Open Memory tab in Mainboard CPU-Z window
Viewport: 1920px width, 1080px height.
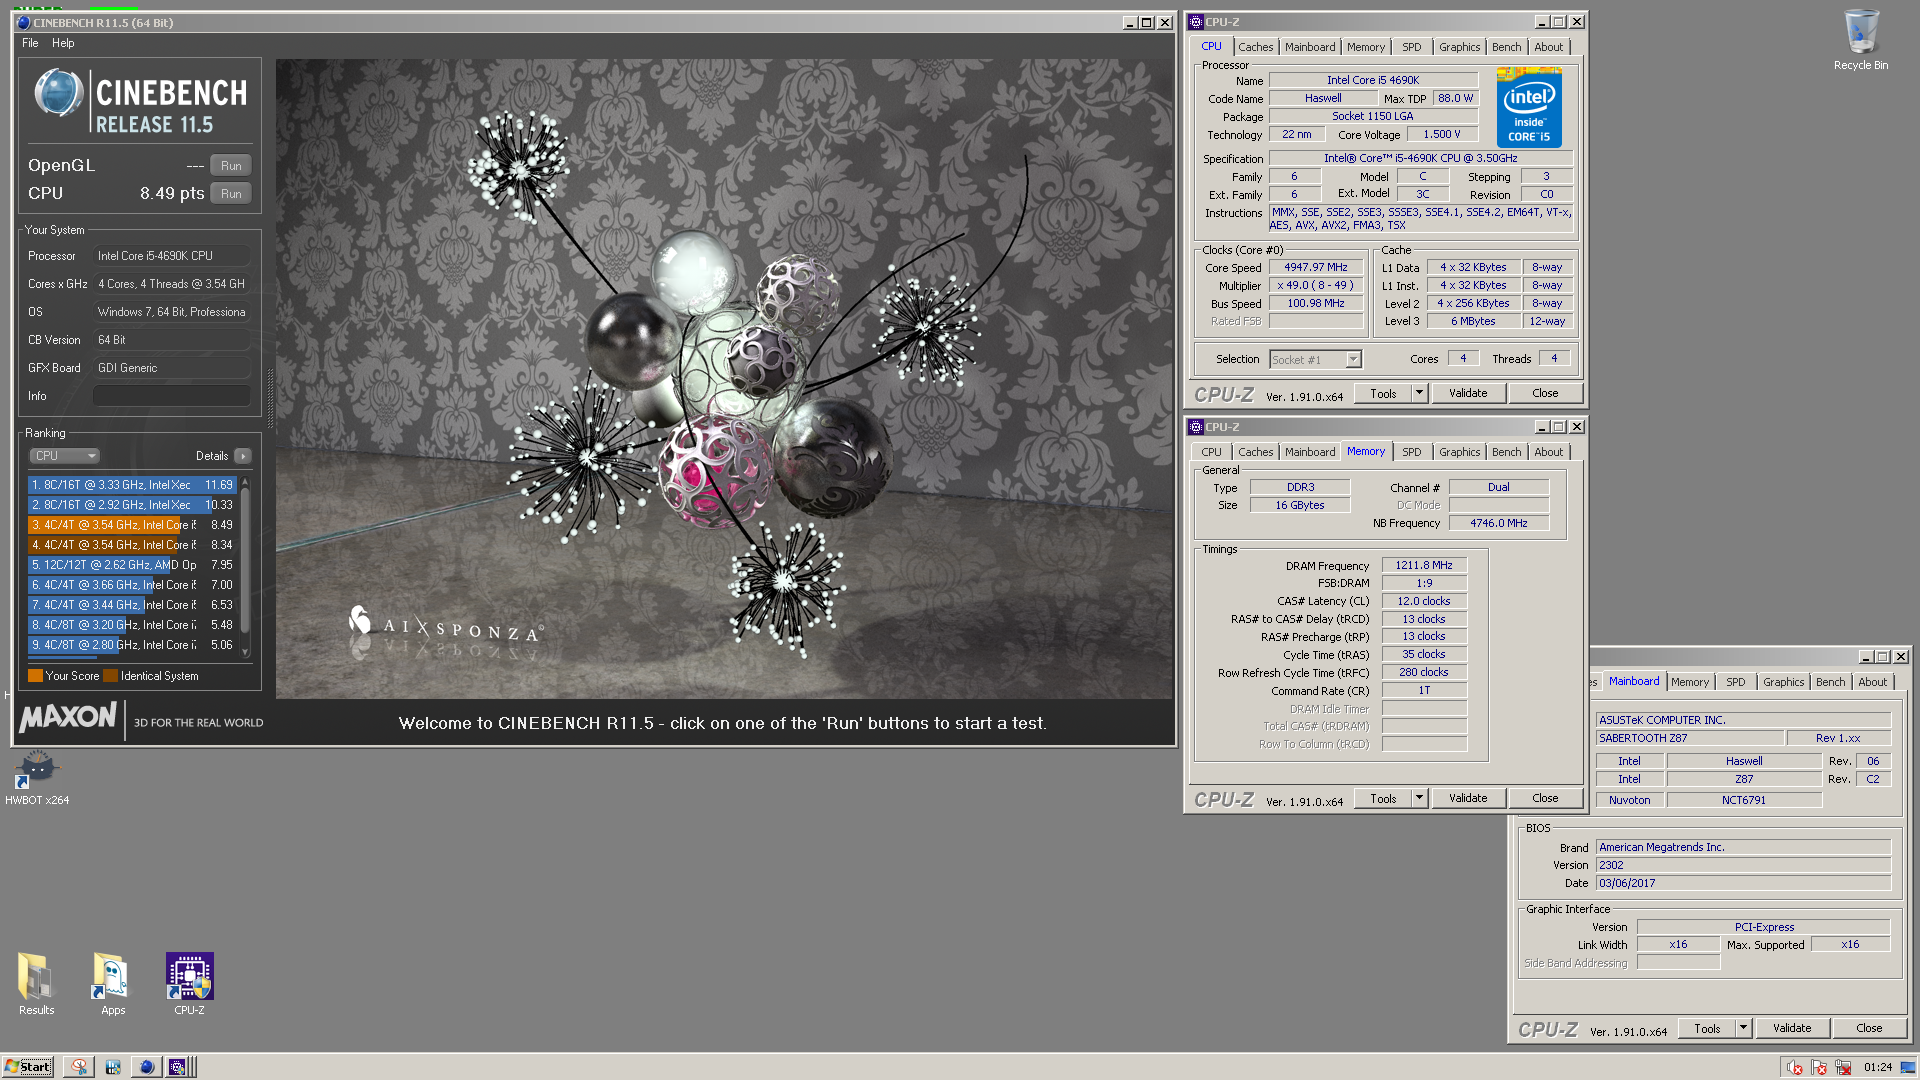(x=1690, y=682)
